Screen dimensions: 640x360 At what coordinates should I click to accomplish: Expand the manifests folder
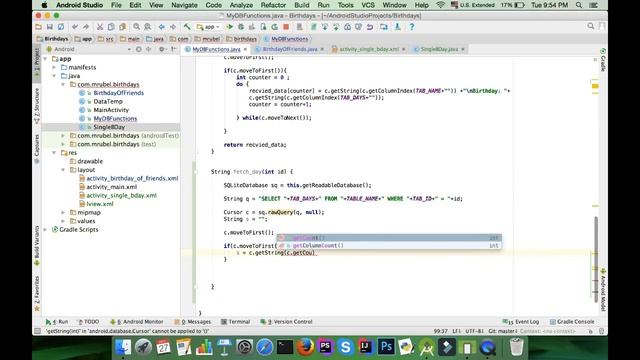click(x=54, y=67)
